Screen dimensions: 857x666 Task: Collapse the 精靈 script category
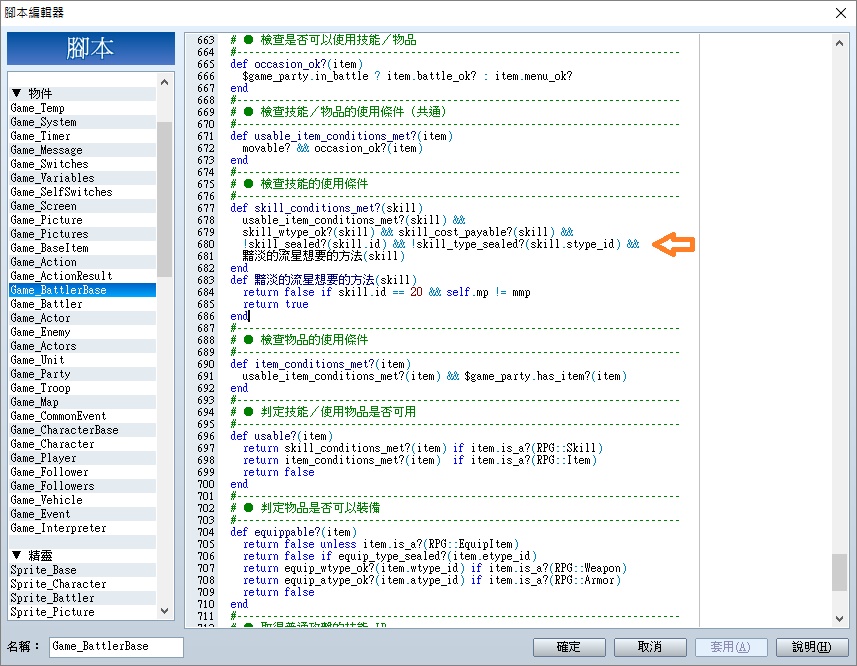coord(16,556)
